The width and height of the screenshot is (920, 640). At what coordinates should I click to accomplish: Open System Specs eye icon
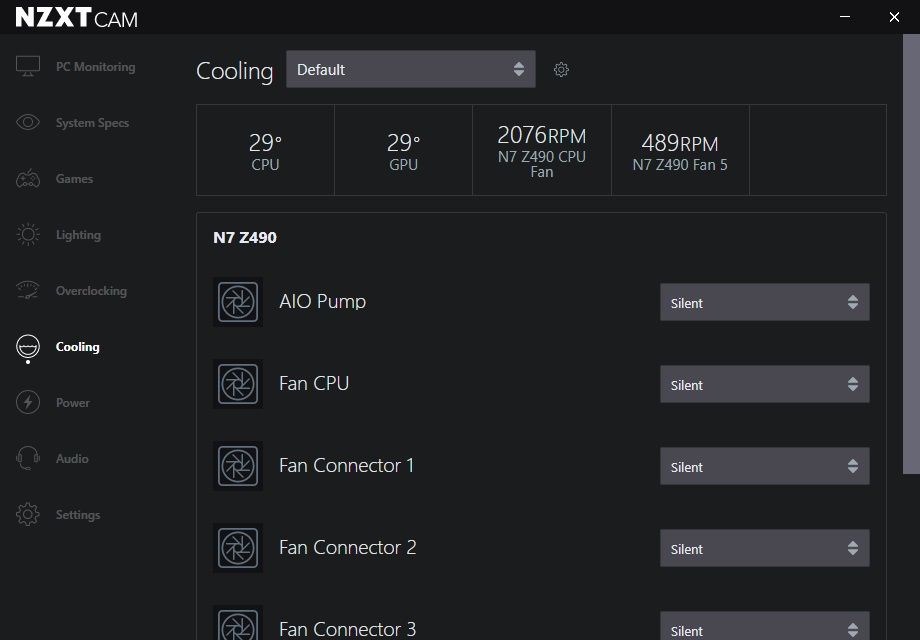click(28, 122)
